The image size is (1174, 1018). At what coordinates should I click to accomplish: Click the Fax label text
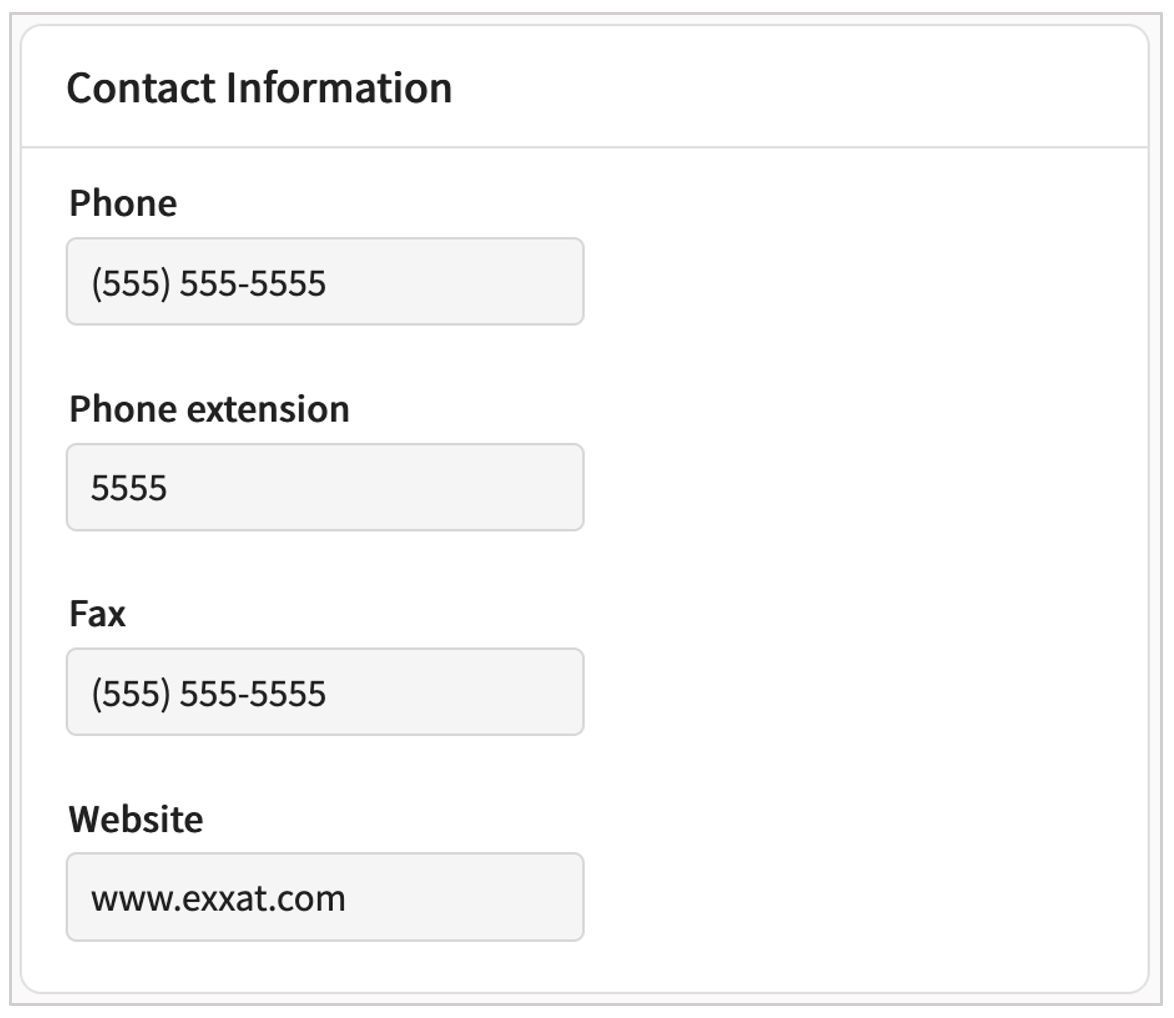pyautogui.click(x=97, y=613)
